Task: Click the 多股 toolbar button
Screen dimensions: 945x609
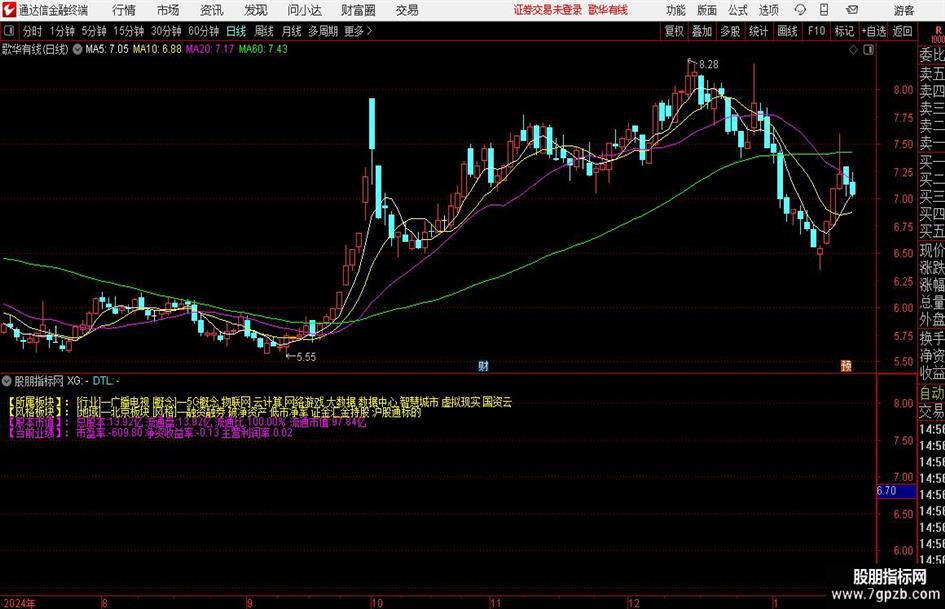Action: 730,31
